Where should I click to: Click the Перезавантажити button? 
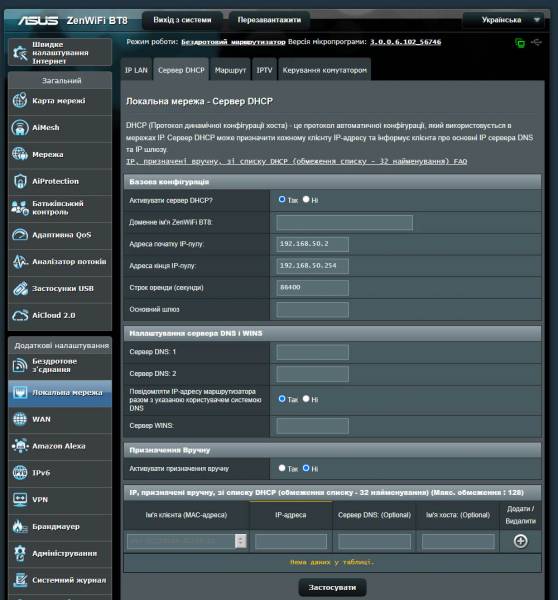click(x=269, y=20)
